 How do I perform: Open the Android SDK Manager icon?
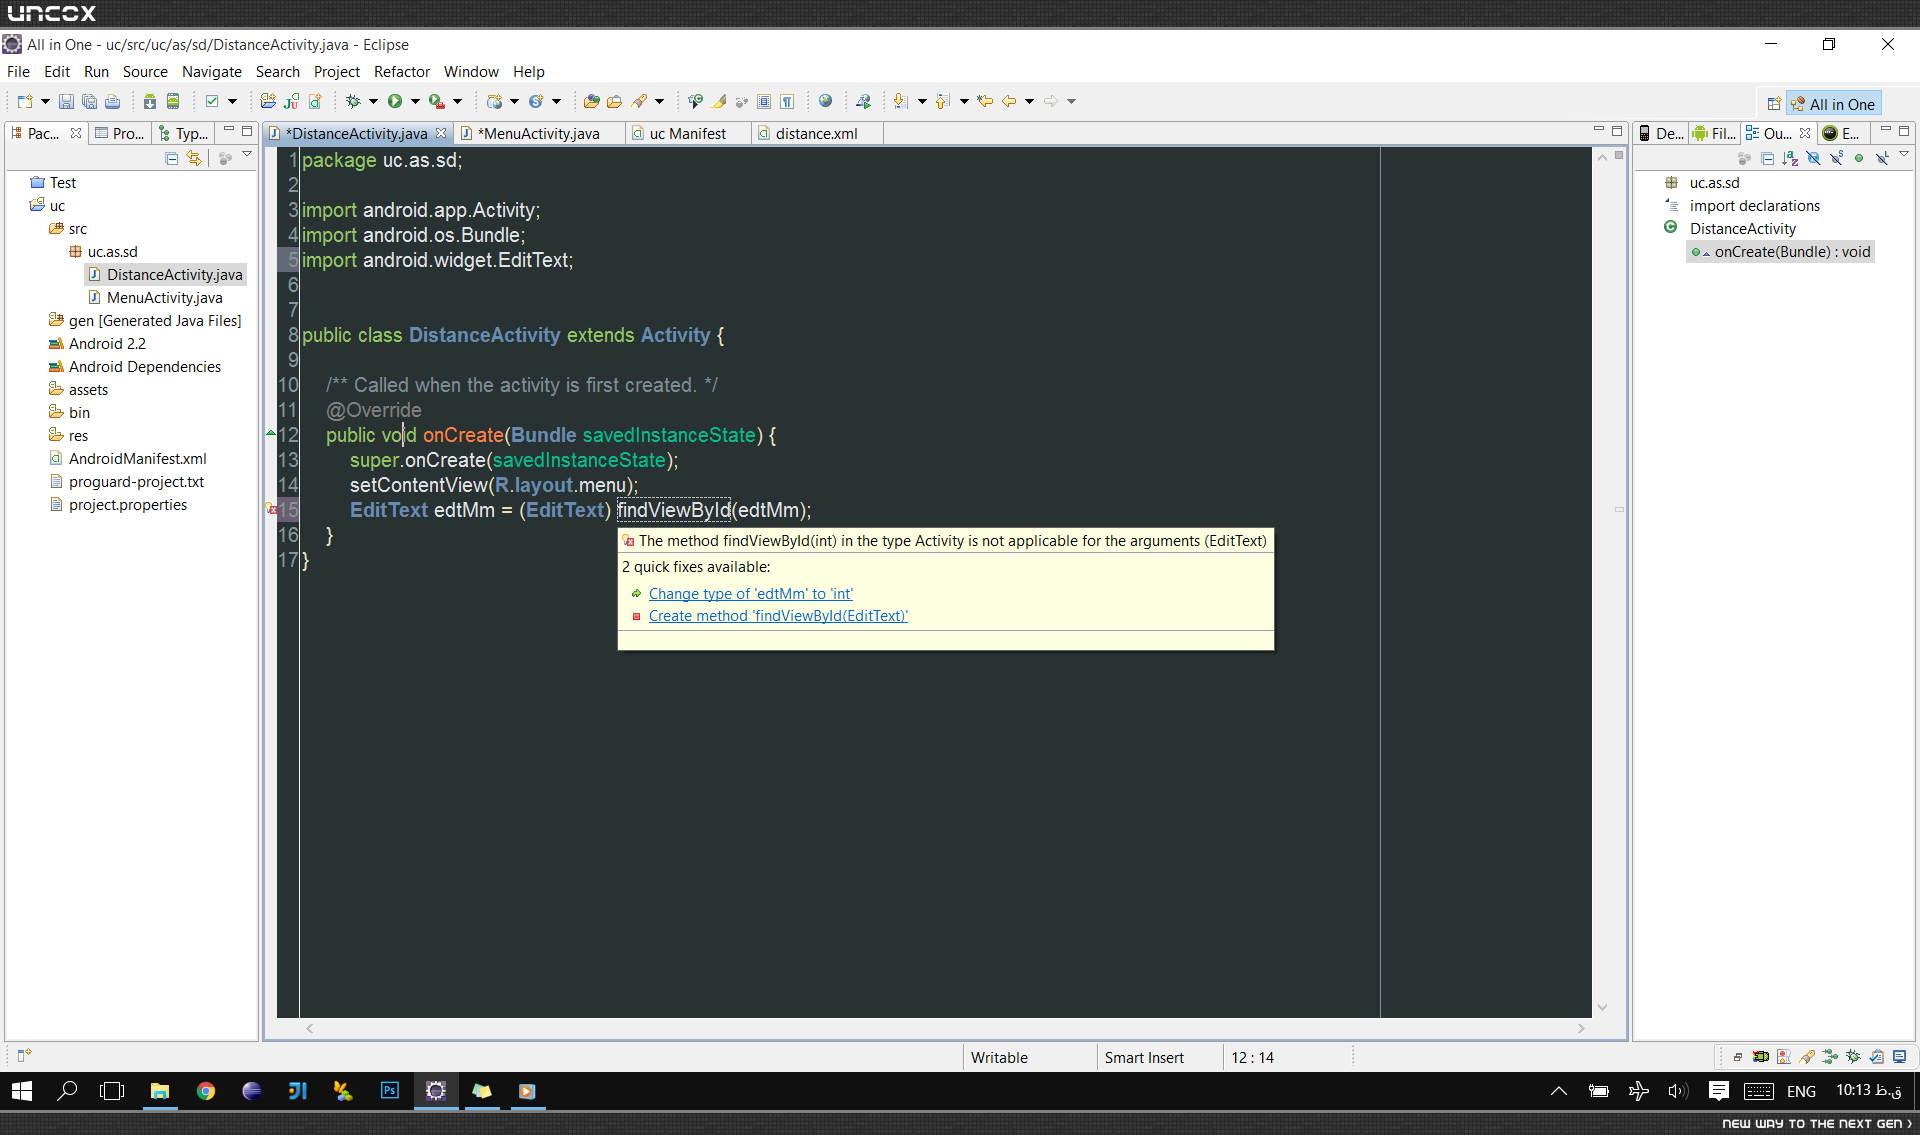[x=150, y=101]
